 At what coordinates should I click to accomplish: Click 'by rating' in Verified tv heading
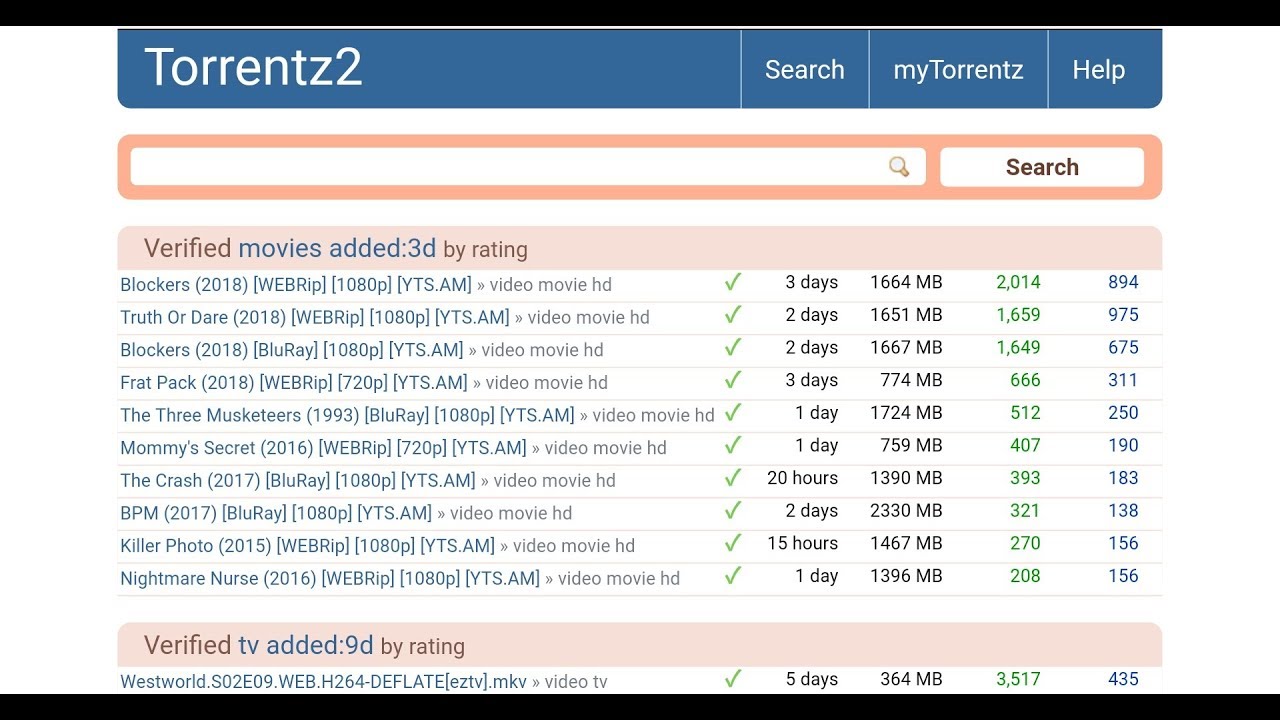click(x=422, y=646)
